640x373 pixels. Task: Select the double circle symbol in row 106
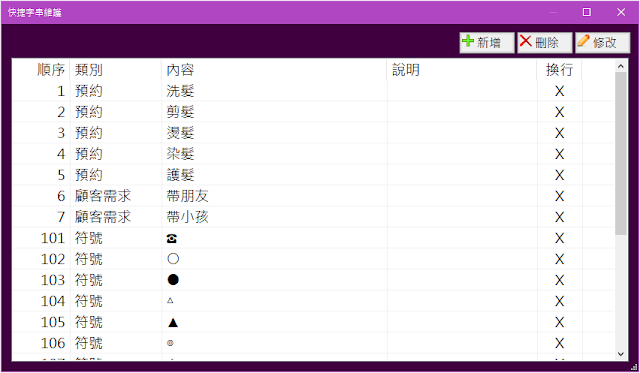click(x=170, y=343)
